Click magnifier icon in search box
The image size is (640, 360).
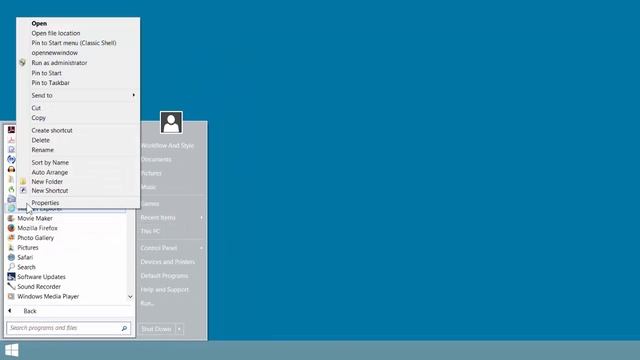click(124, 328)
